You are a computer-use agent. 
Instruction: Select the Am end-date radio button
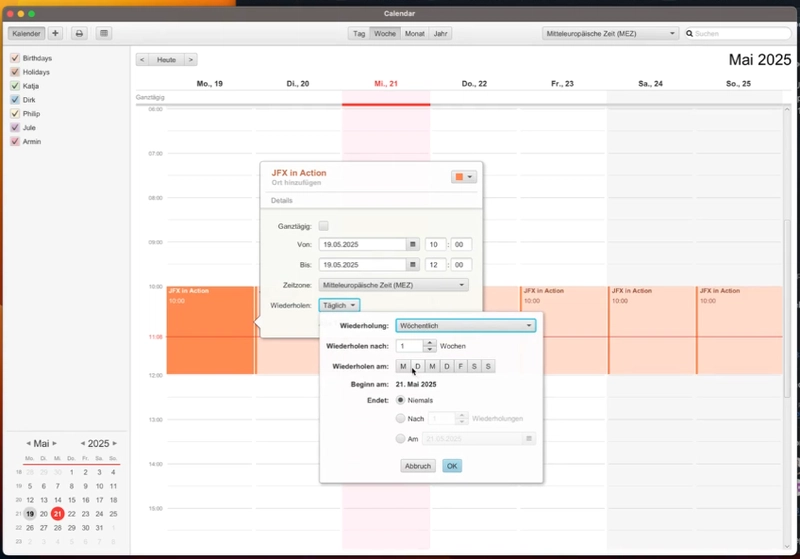(401, 439)
